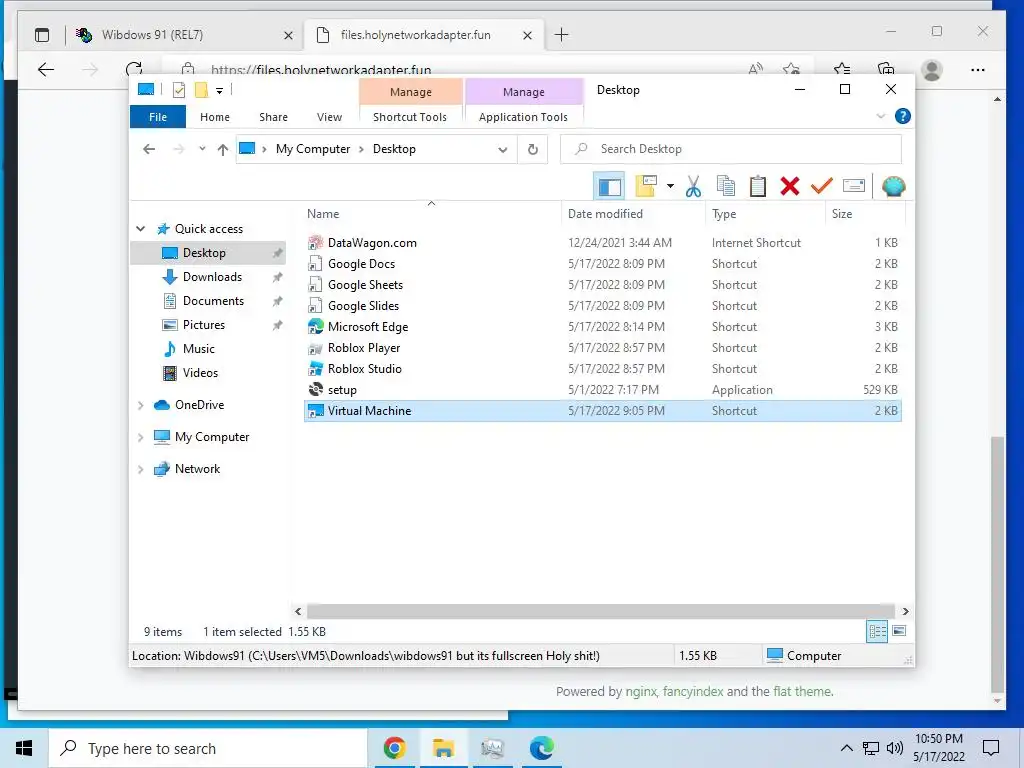
Task: Open recent locations dropdown chevron
Action: point(202,149)
